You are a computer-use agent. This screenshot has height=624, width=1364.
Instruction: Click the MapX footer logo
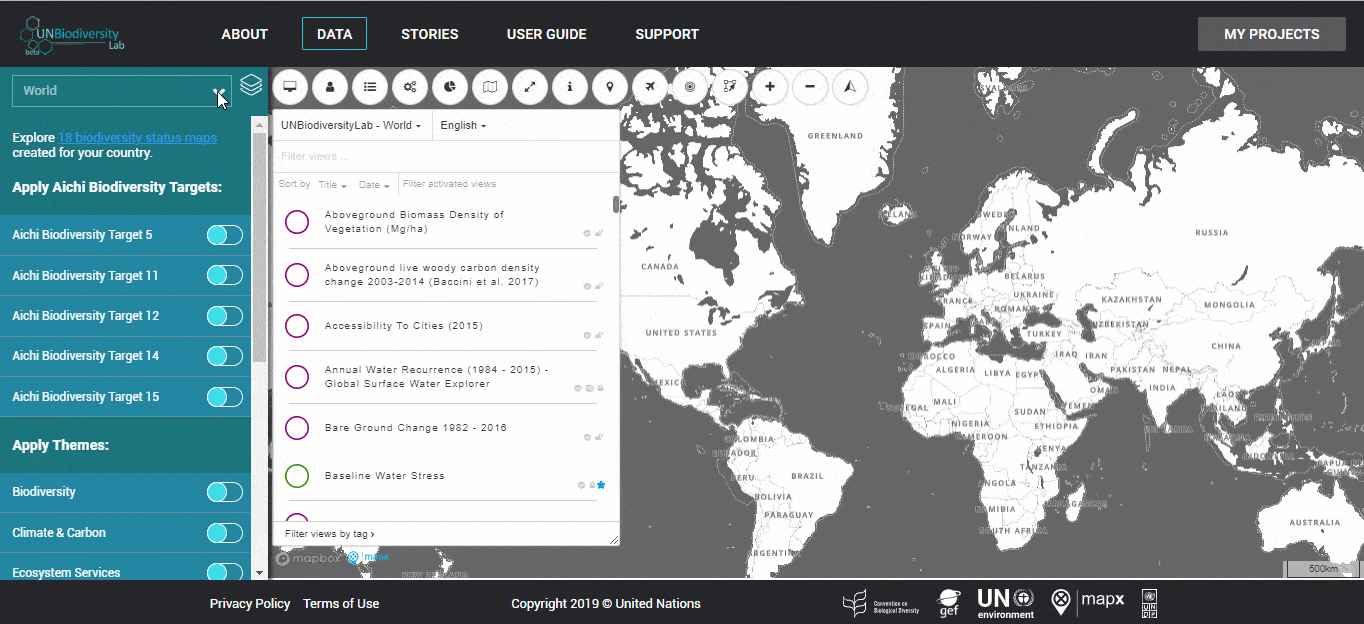[x=1088, y=600]
